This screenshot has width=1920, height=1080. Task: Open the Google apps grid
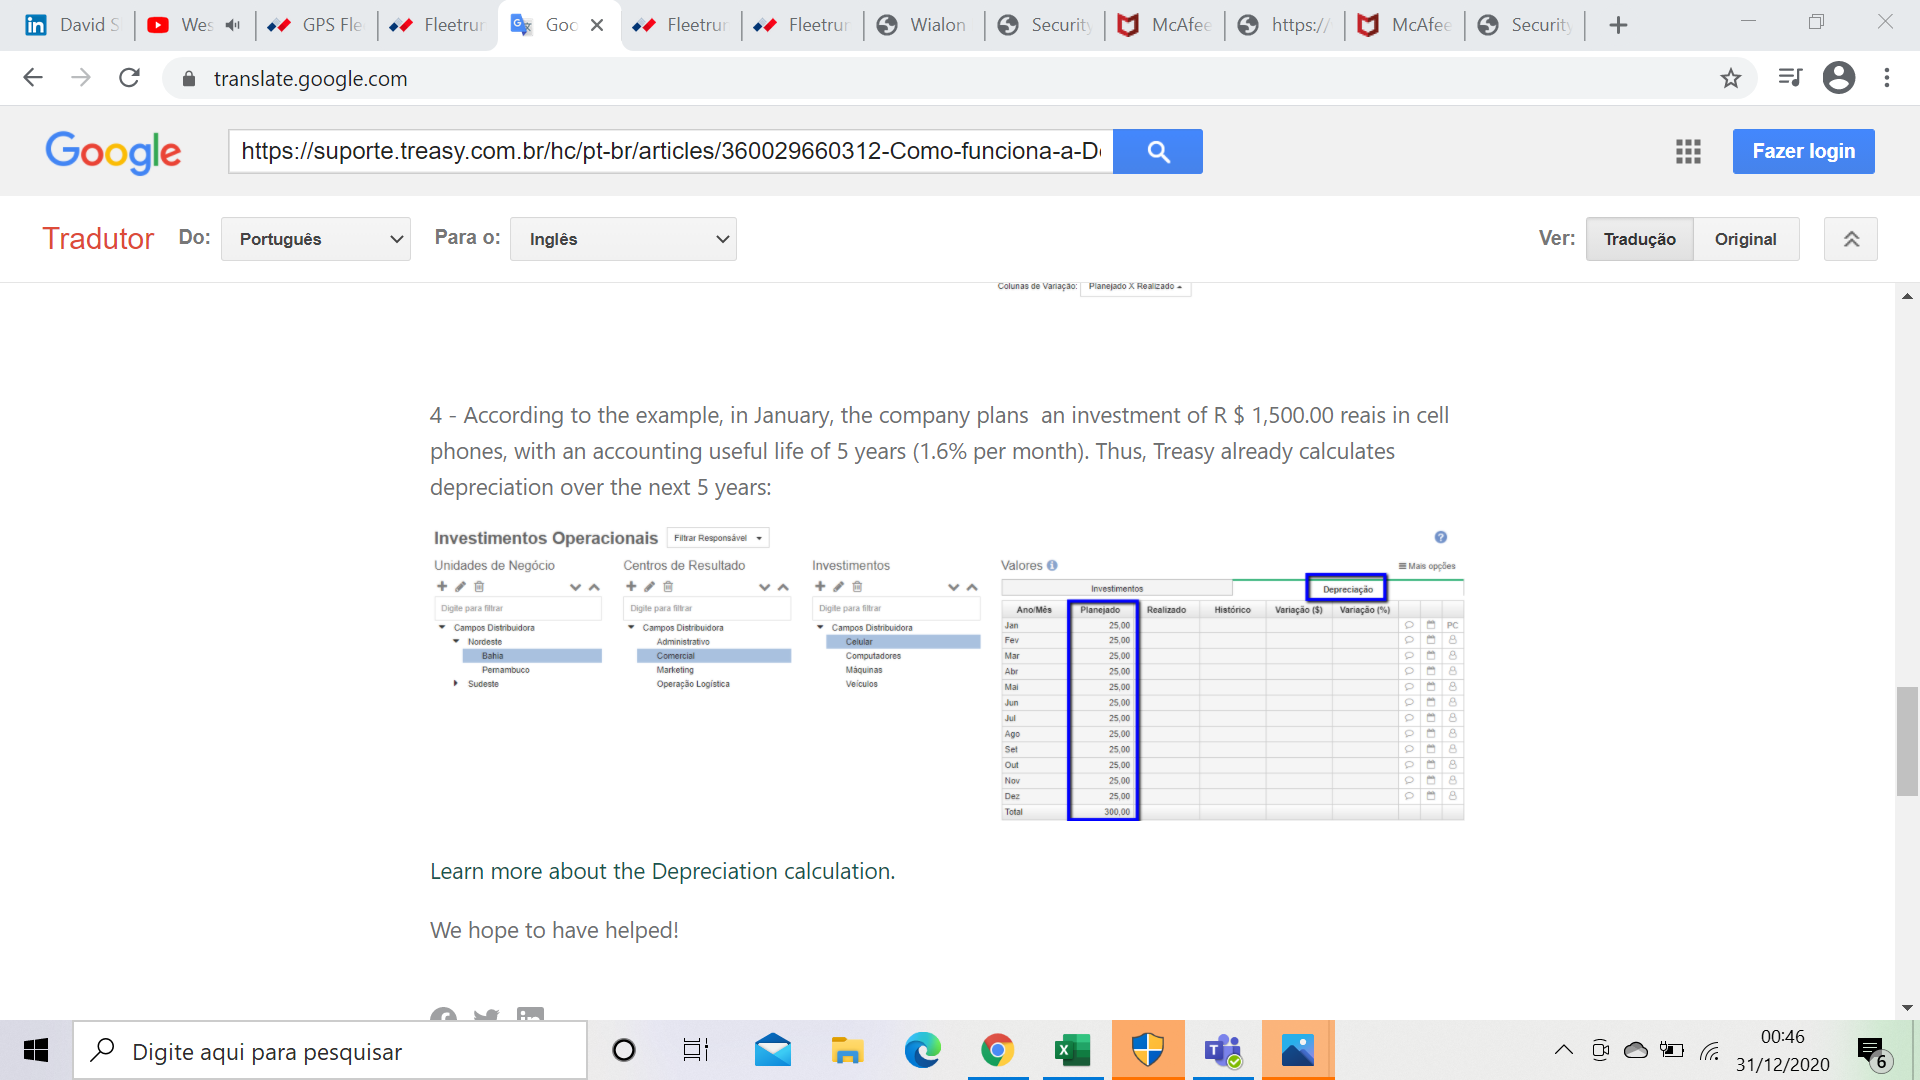[1688, 151]
